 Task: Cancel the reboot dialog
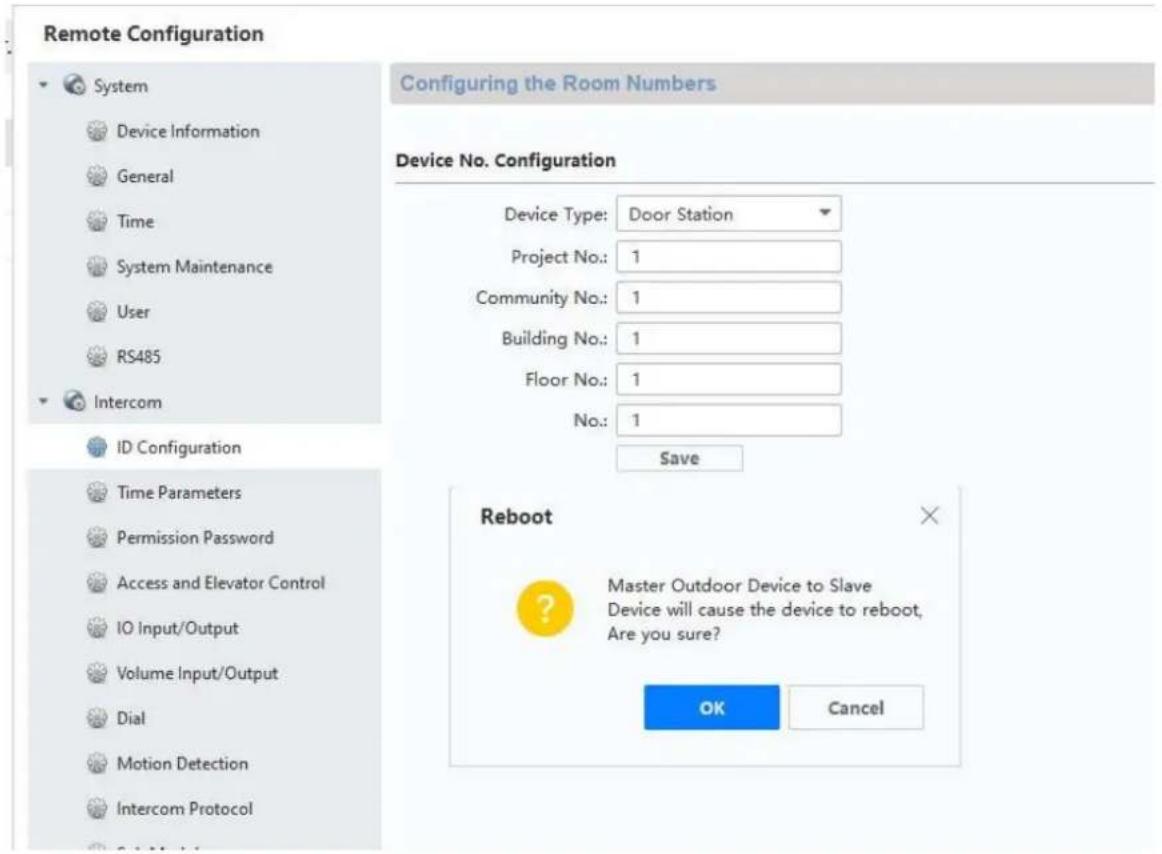click(856, 708)
